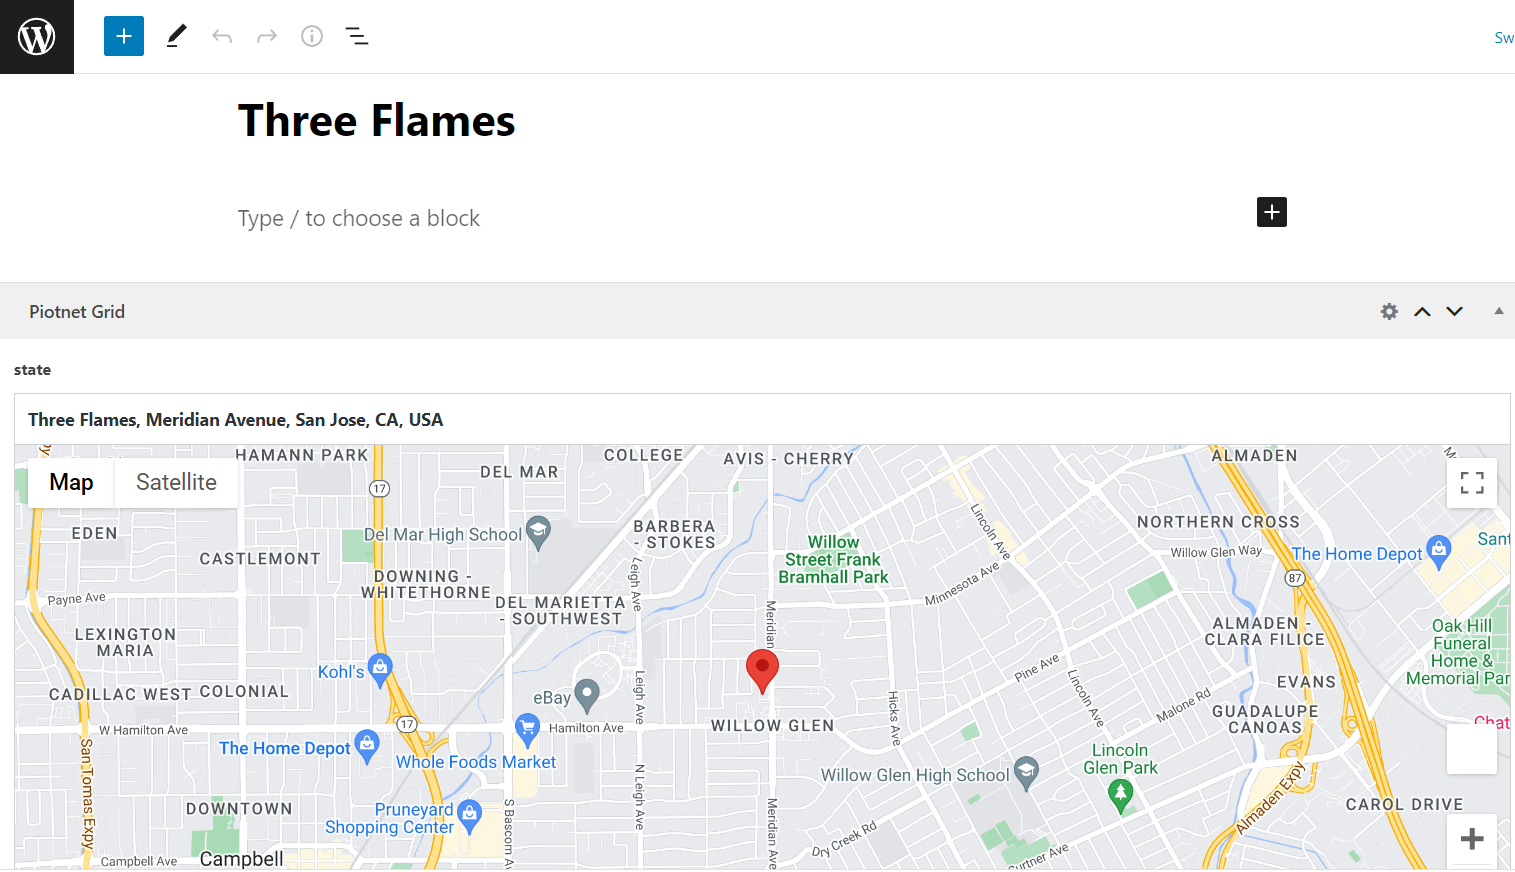This screenshot has height=872, width=1515.
Task: Select the Piotnet Grid block header
Action: pos(77,311)
